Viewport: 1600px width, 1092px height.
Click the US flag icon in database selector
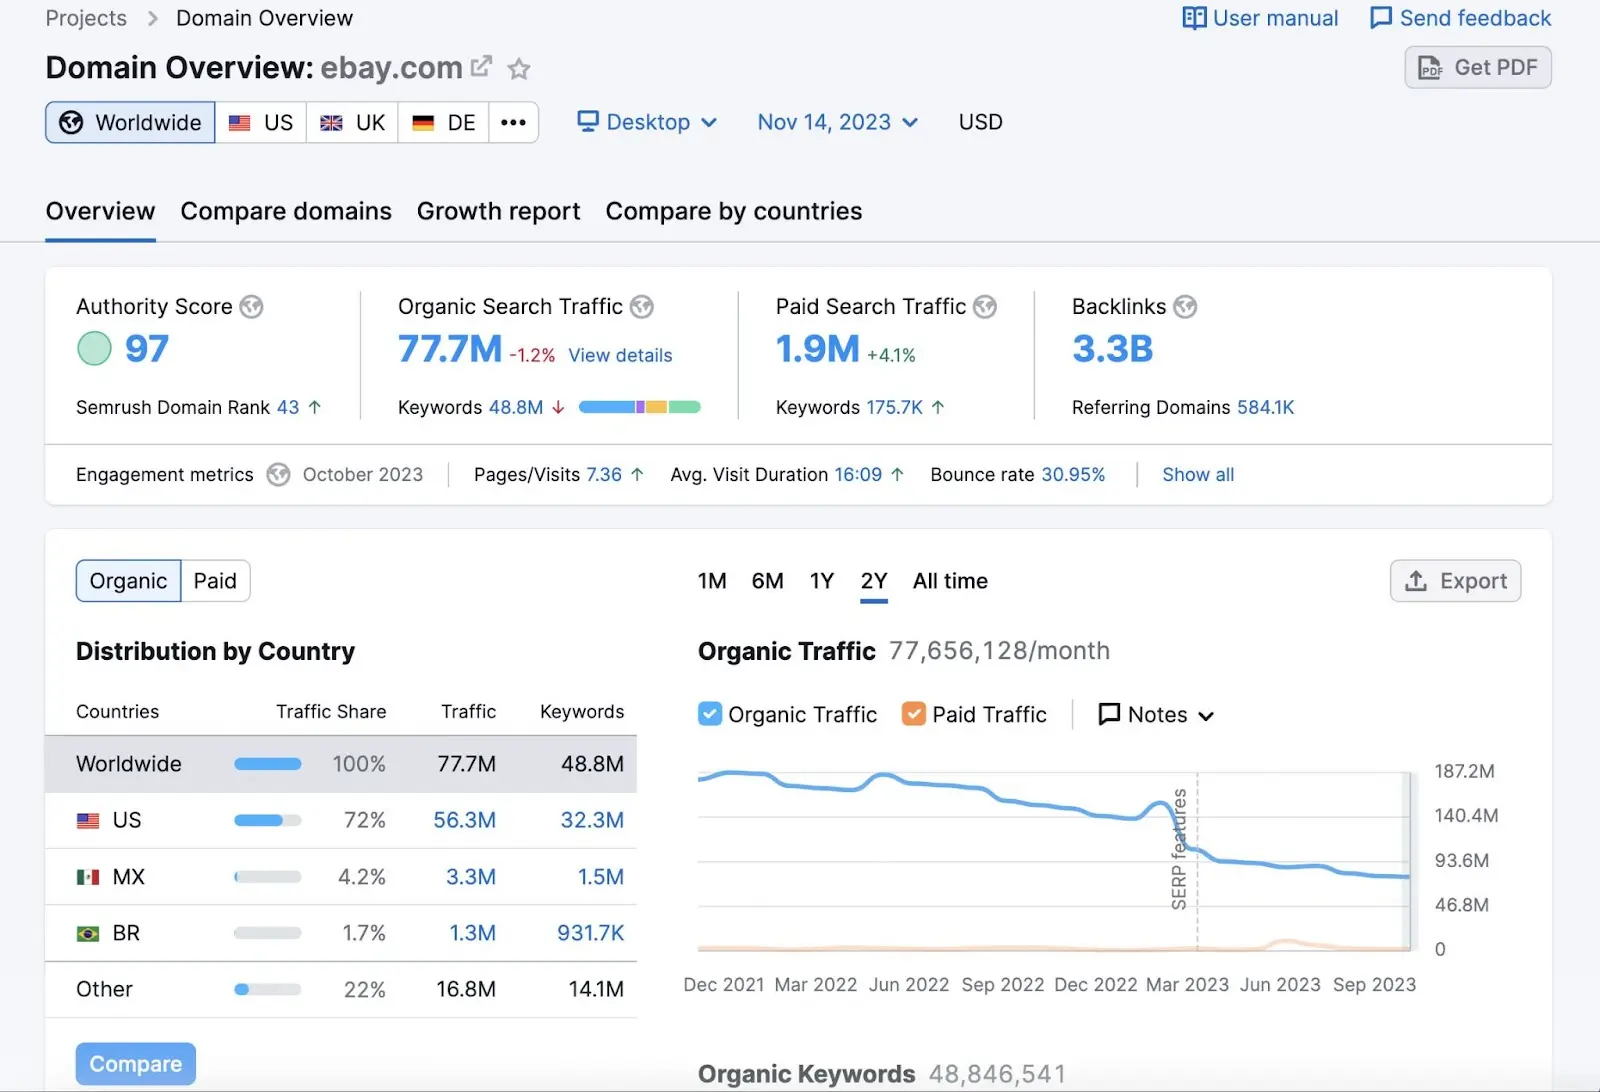click(240, 123)
